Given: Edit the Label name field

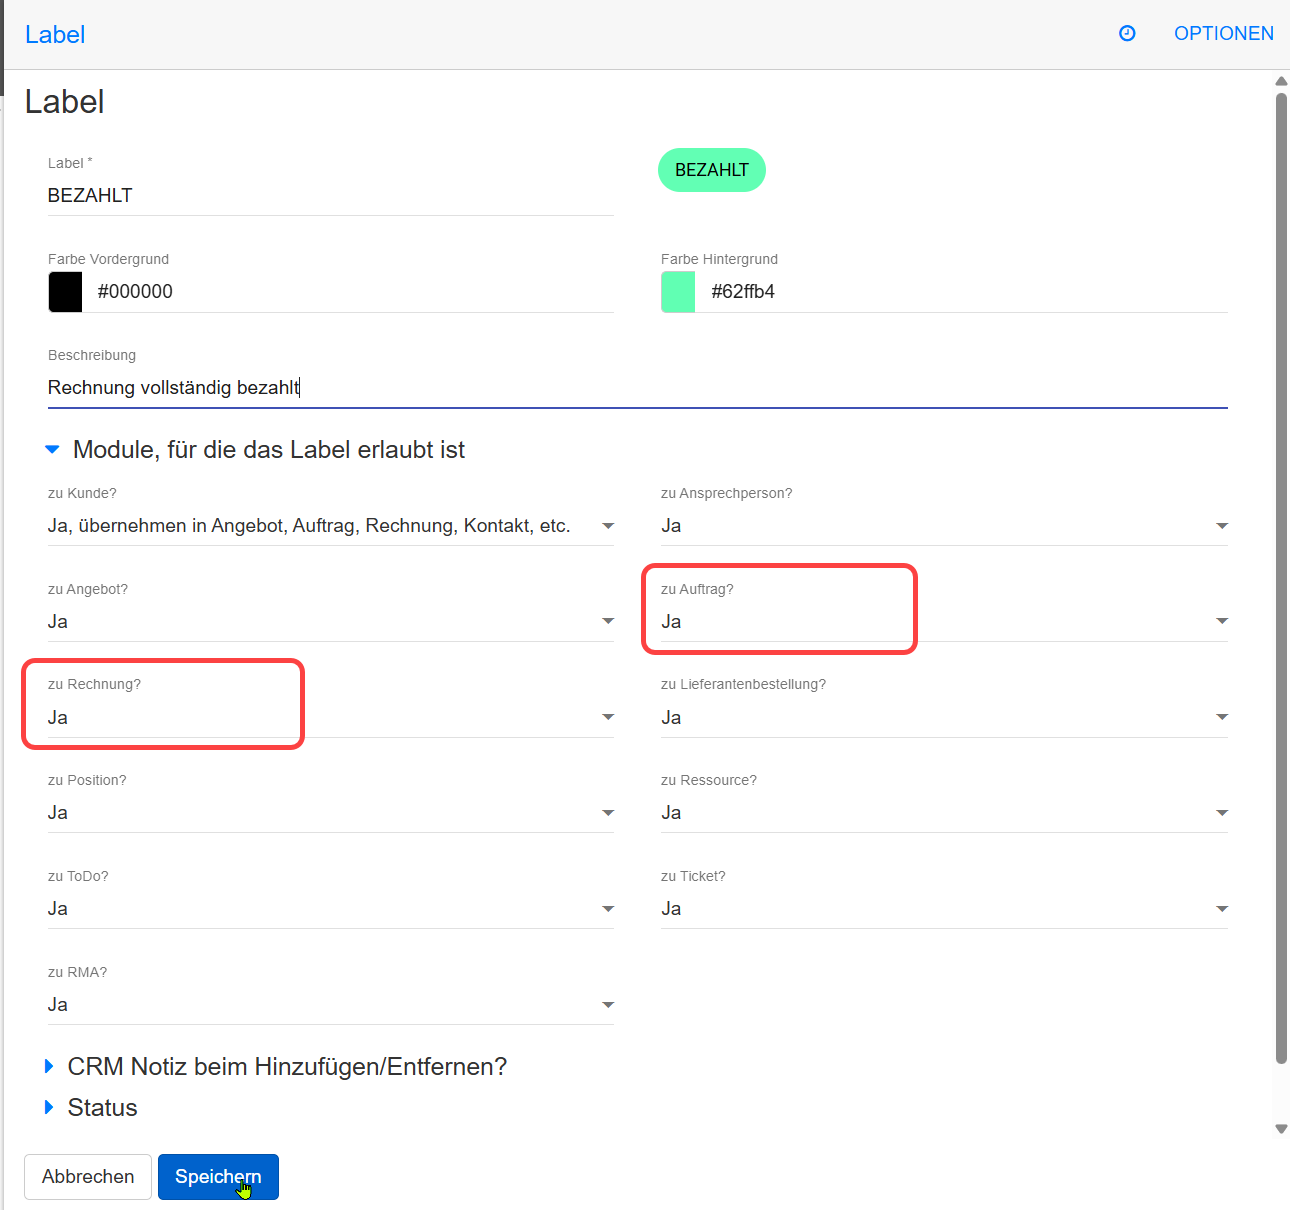Looking at the screenshot, I should [331, 195].
